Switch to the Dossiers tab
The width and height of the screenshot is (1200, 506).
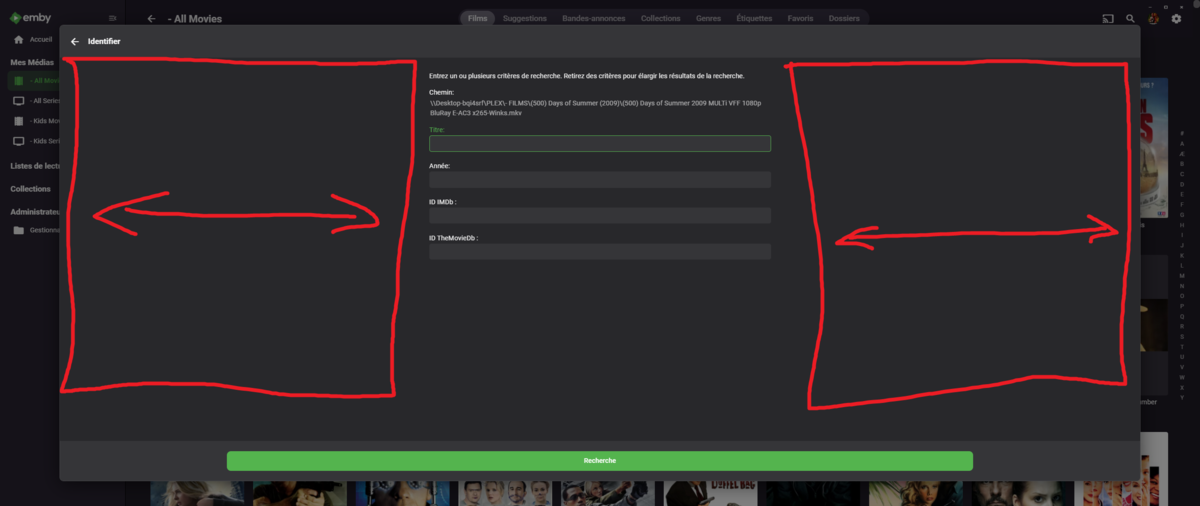pos(843,18)
